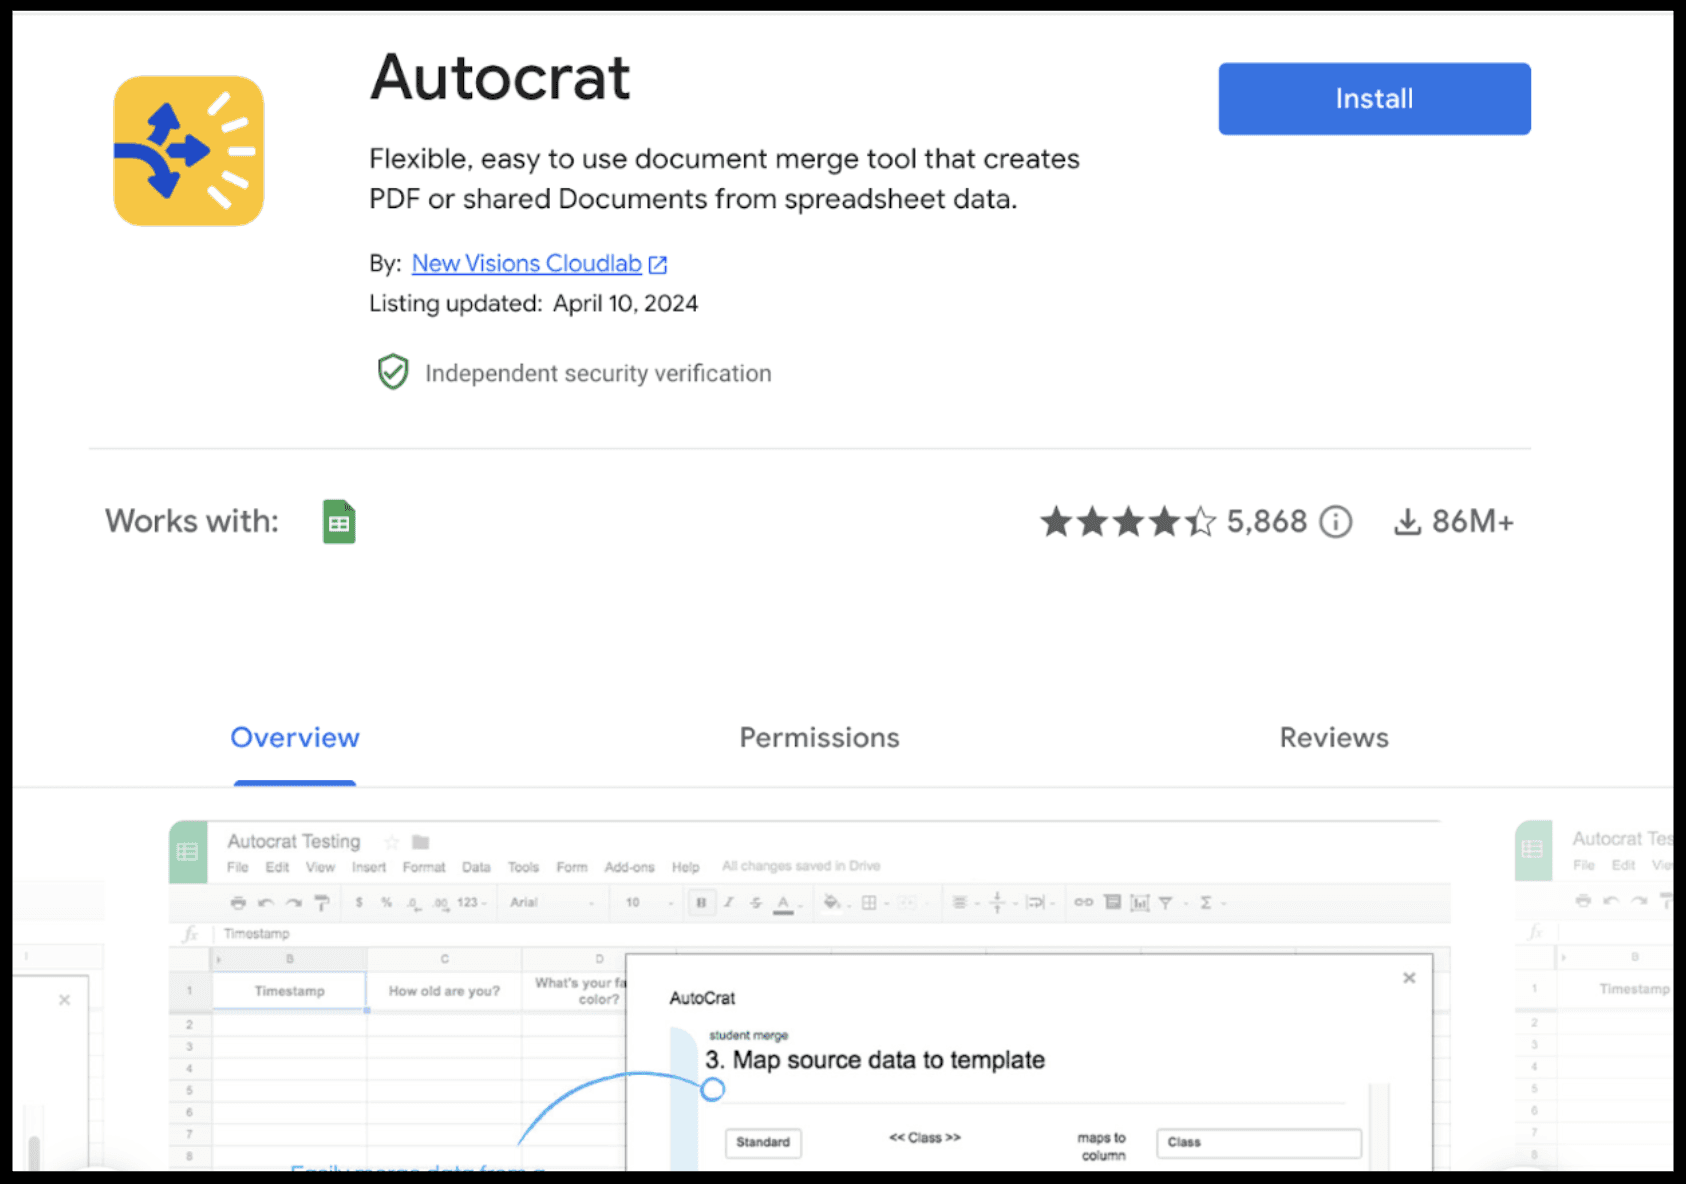Screen dimensions: 1686x1184
Task: Close the AutoCrat dialog in the screenshot
Action: click(x=1409, y=978)
